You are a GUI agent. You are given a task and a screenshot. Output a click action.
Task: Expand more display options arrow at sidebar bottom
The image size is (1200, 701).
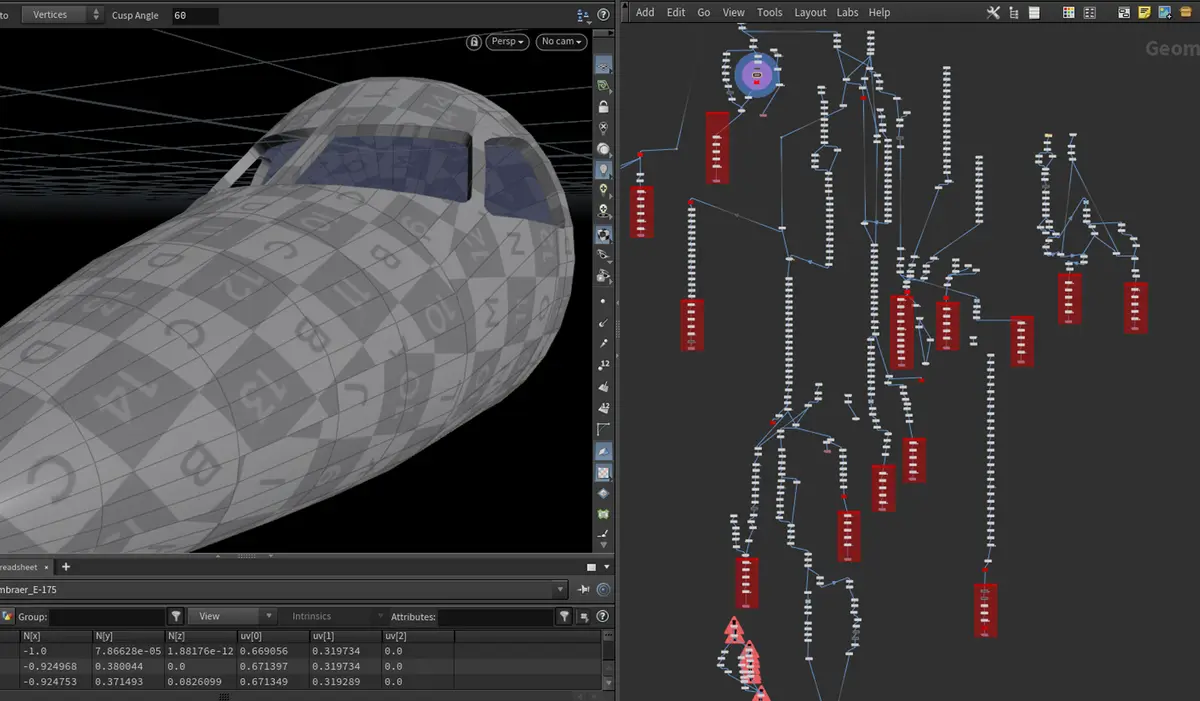coord(604,546)
